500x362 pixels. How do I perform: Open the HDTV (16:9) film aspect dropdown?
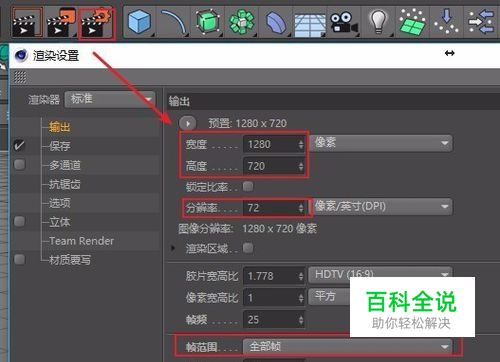pyautogui.click(x=380, y=274)
